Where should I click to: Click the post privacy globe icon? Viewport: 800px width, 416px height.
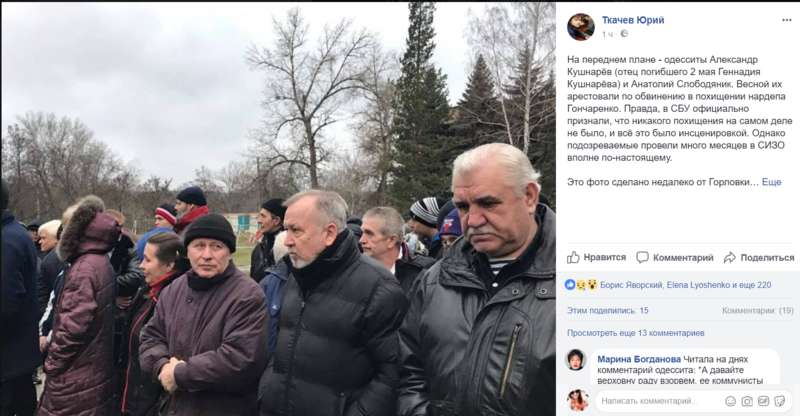pyautogui.click(x=624, y=34)
